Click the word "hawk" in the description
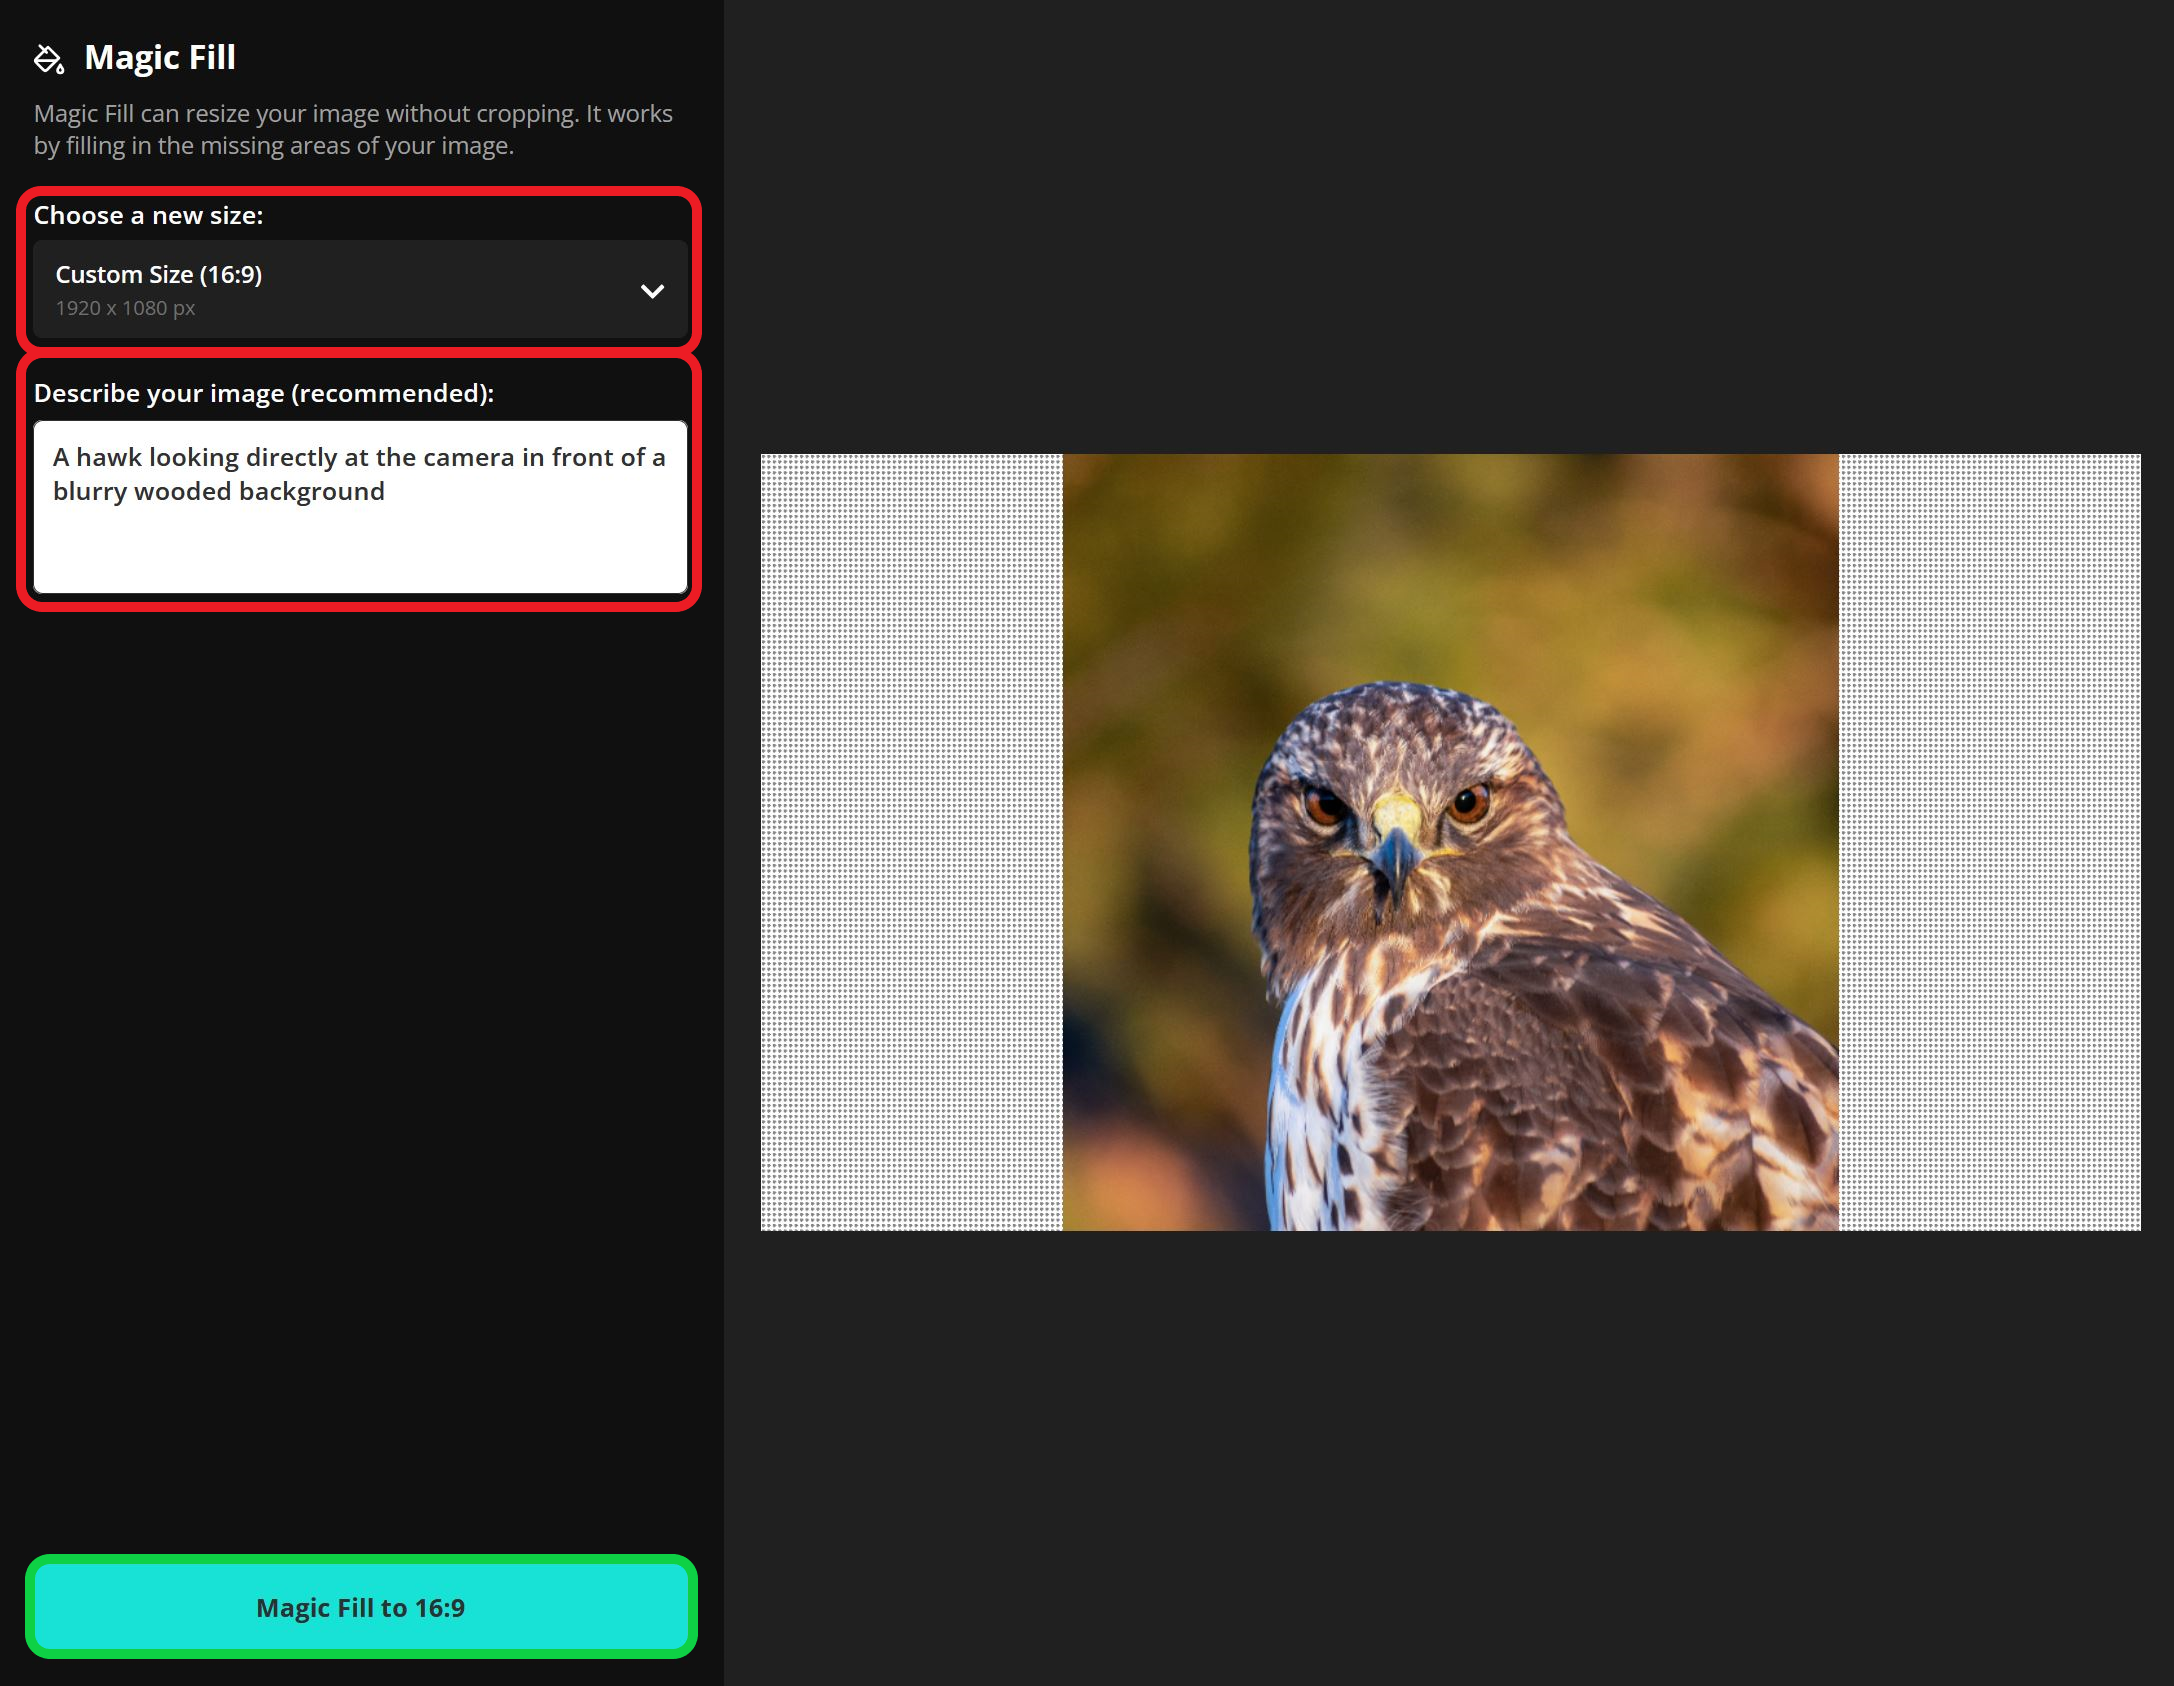This screenshot has height=1686, width=2174. point(109,458)
